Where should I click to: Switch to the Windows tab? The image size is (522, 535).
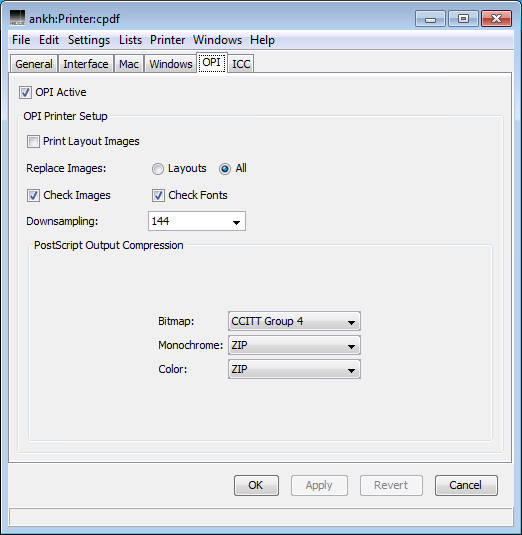click(x=171, y=64)
